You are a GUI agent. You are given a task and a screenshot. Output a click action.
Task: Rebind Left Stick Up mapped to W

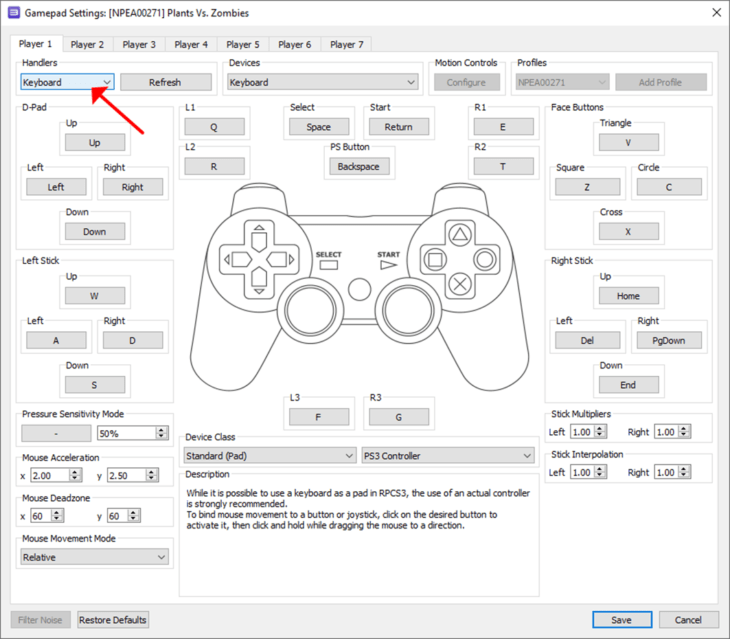[x=95, y=296]
